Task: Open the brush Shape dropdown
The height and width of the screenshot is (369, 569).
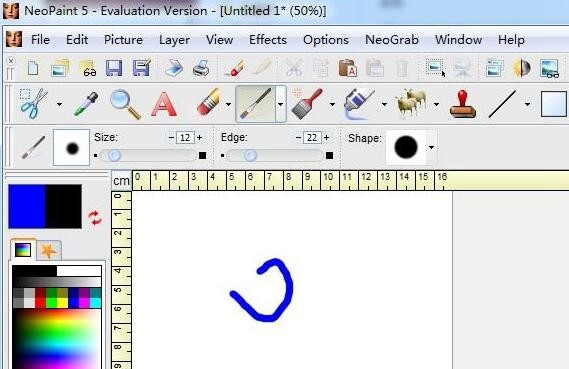Action: pyautogui.click(x=431, y=148)
